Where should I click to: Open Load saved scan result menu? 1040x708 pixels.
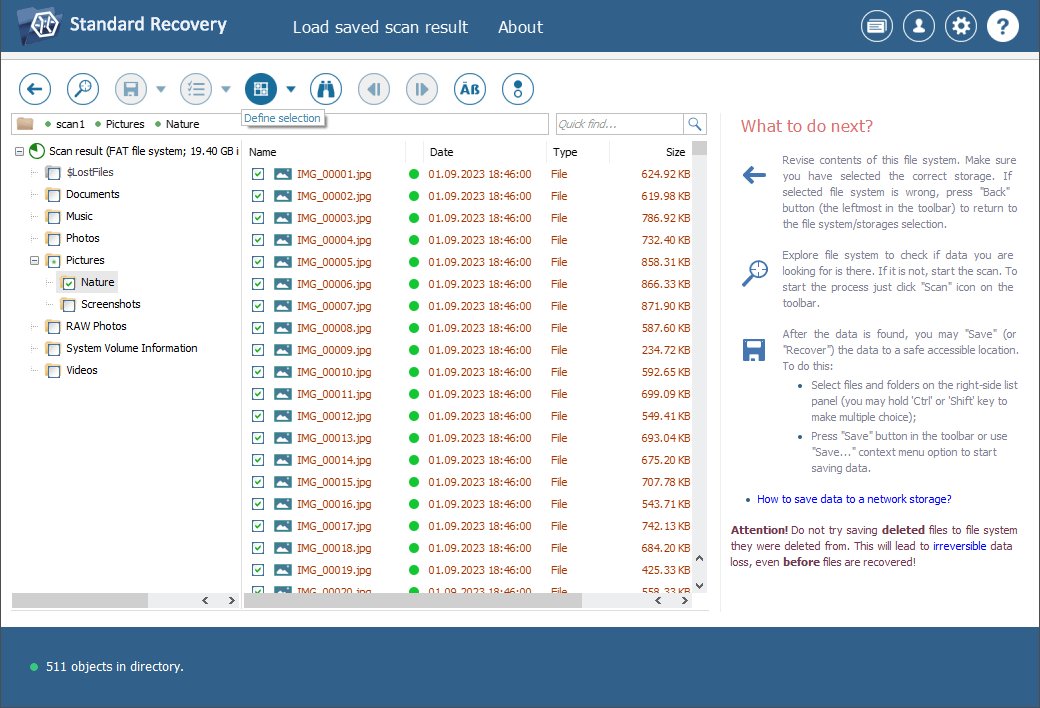pos(380,27)
